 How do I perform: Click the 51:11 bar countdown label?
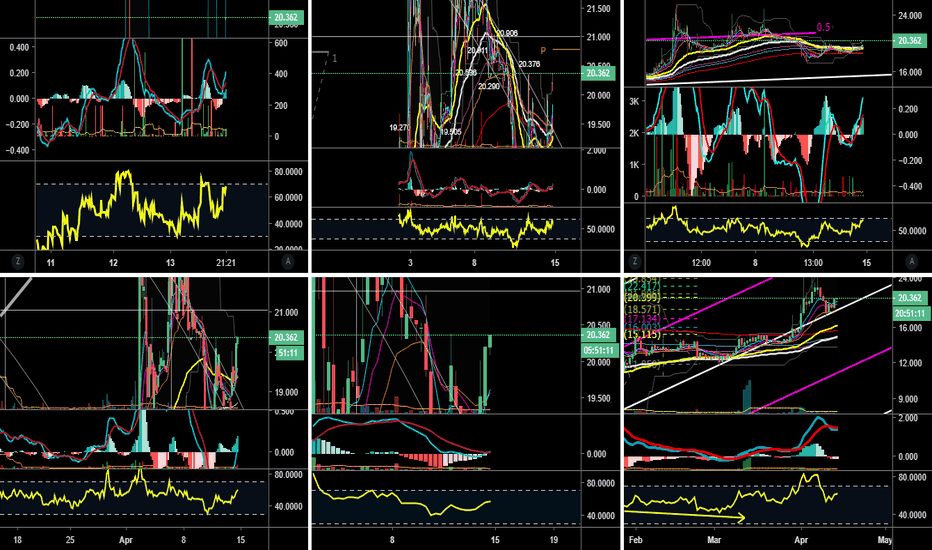289,353
